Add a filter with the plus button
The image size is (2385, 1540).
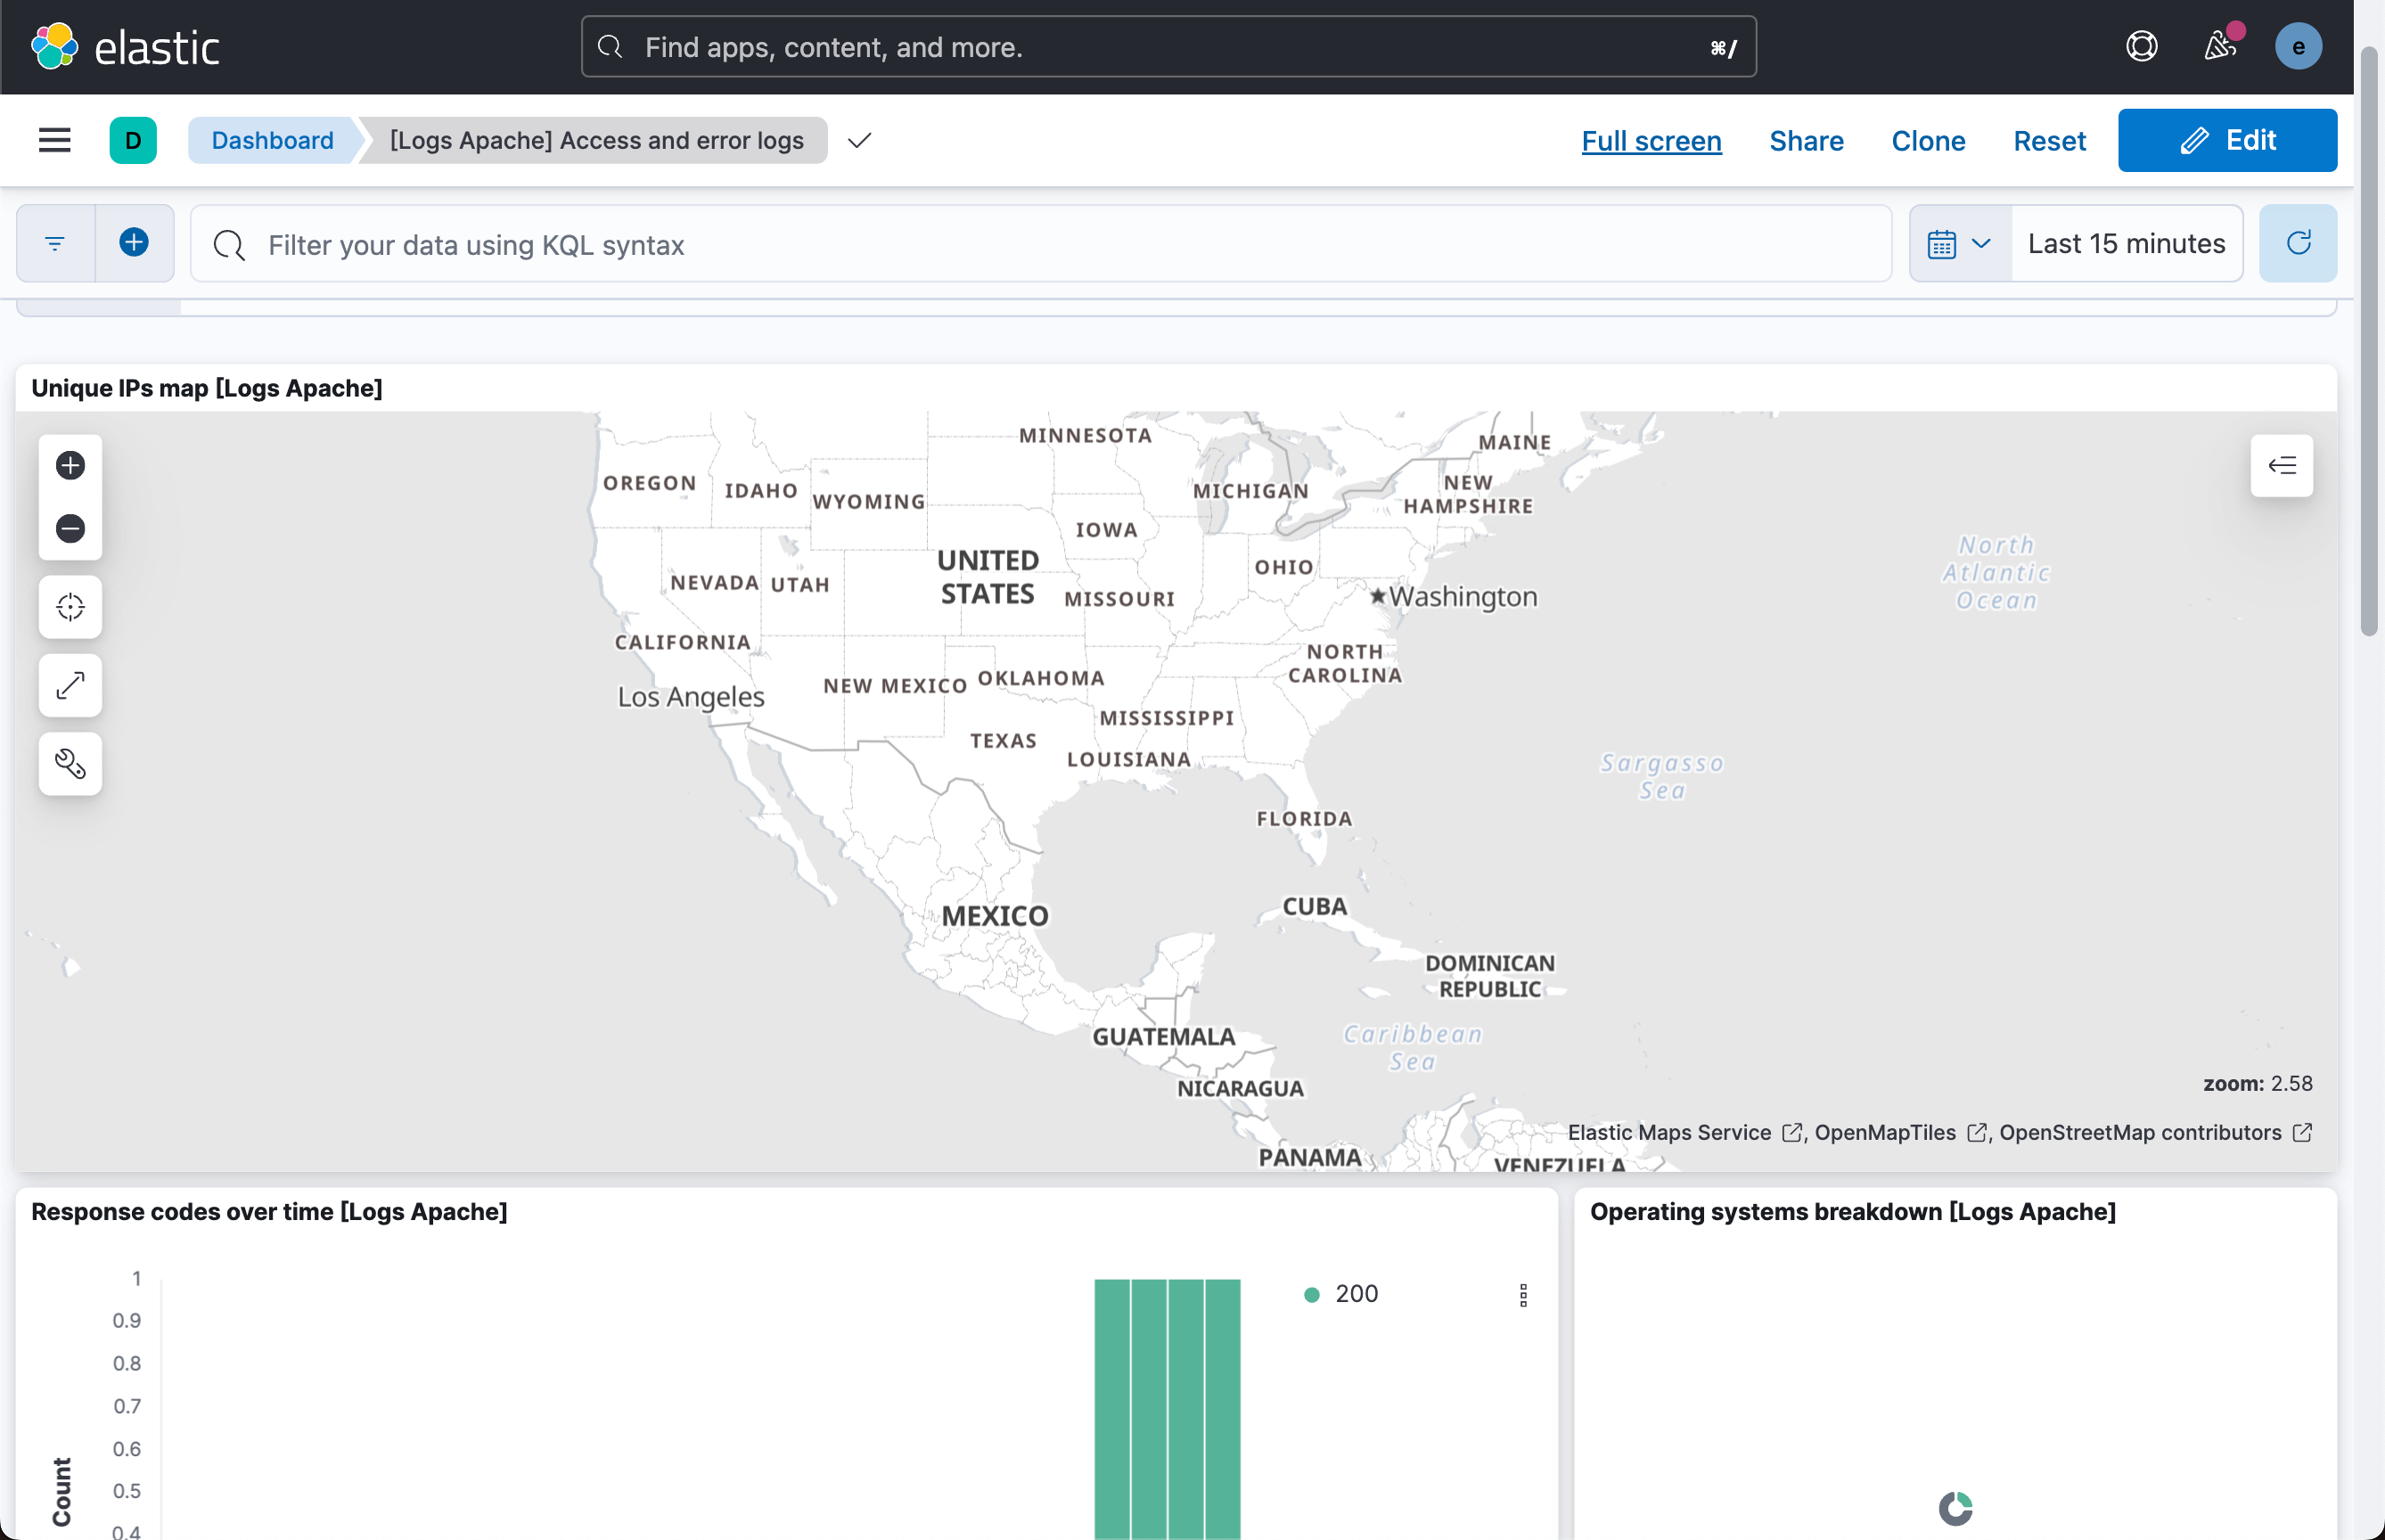[x=134, y=243]
